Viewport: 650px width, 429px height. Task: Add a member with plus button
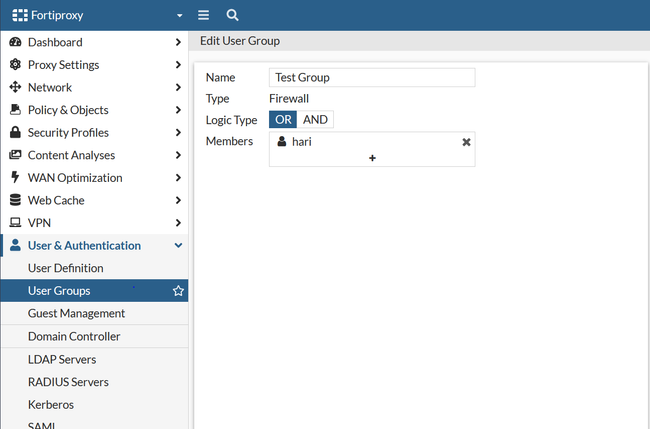tap(372, 158)
